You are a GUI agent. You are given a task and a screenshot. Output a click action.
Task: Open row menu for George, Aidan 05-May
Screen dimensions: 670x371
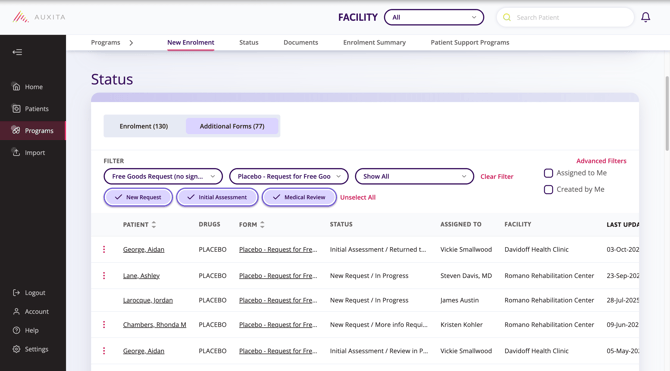[x=104, y=351]
